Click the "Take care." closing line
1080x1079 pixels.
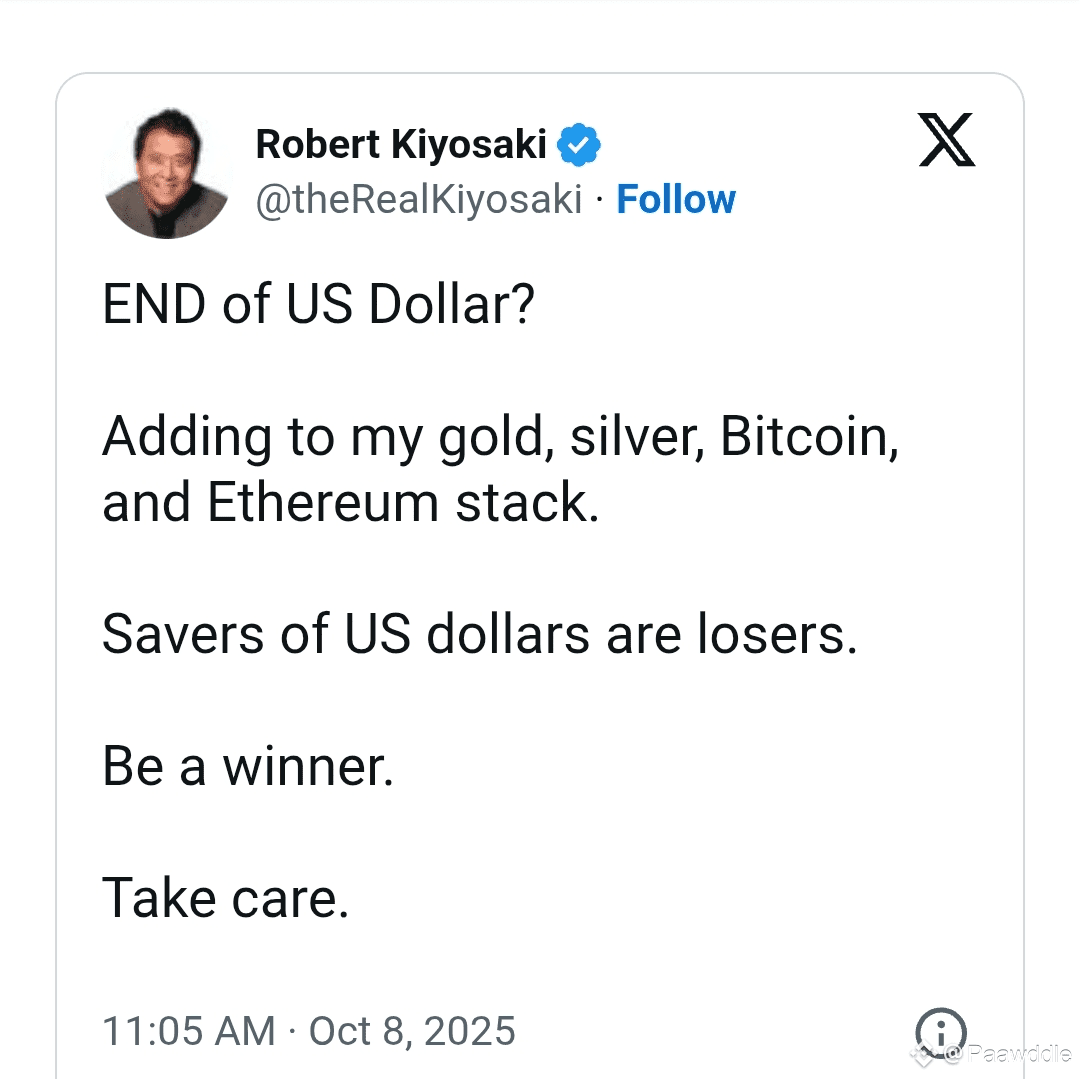pos(226,898)
